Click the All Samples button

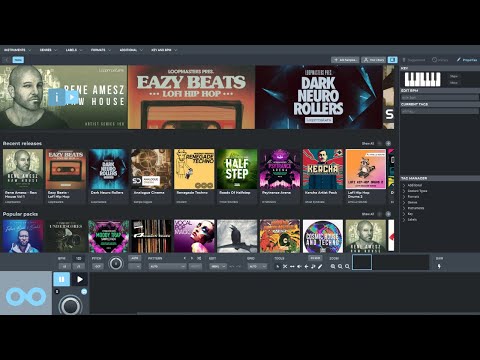pos(345,60)
